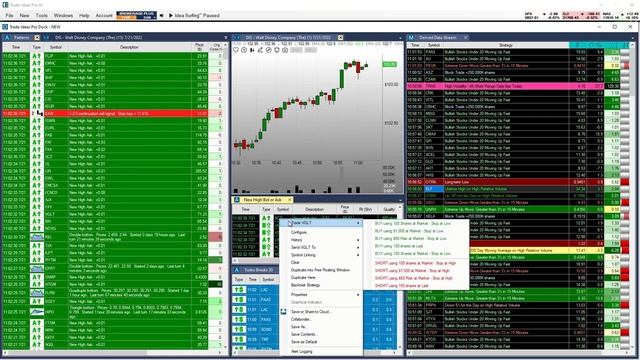The width and height of the screenshot is (640, 360).
Task: Choose BUY using $1,000 at Market
Action: tap(409, 231)
